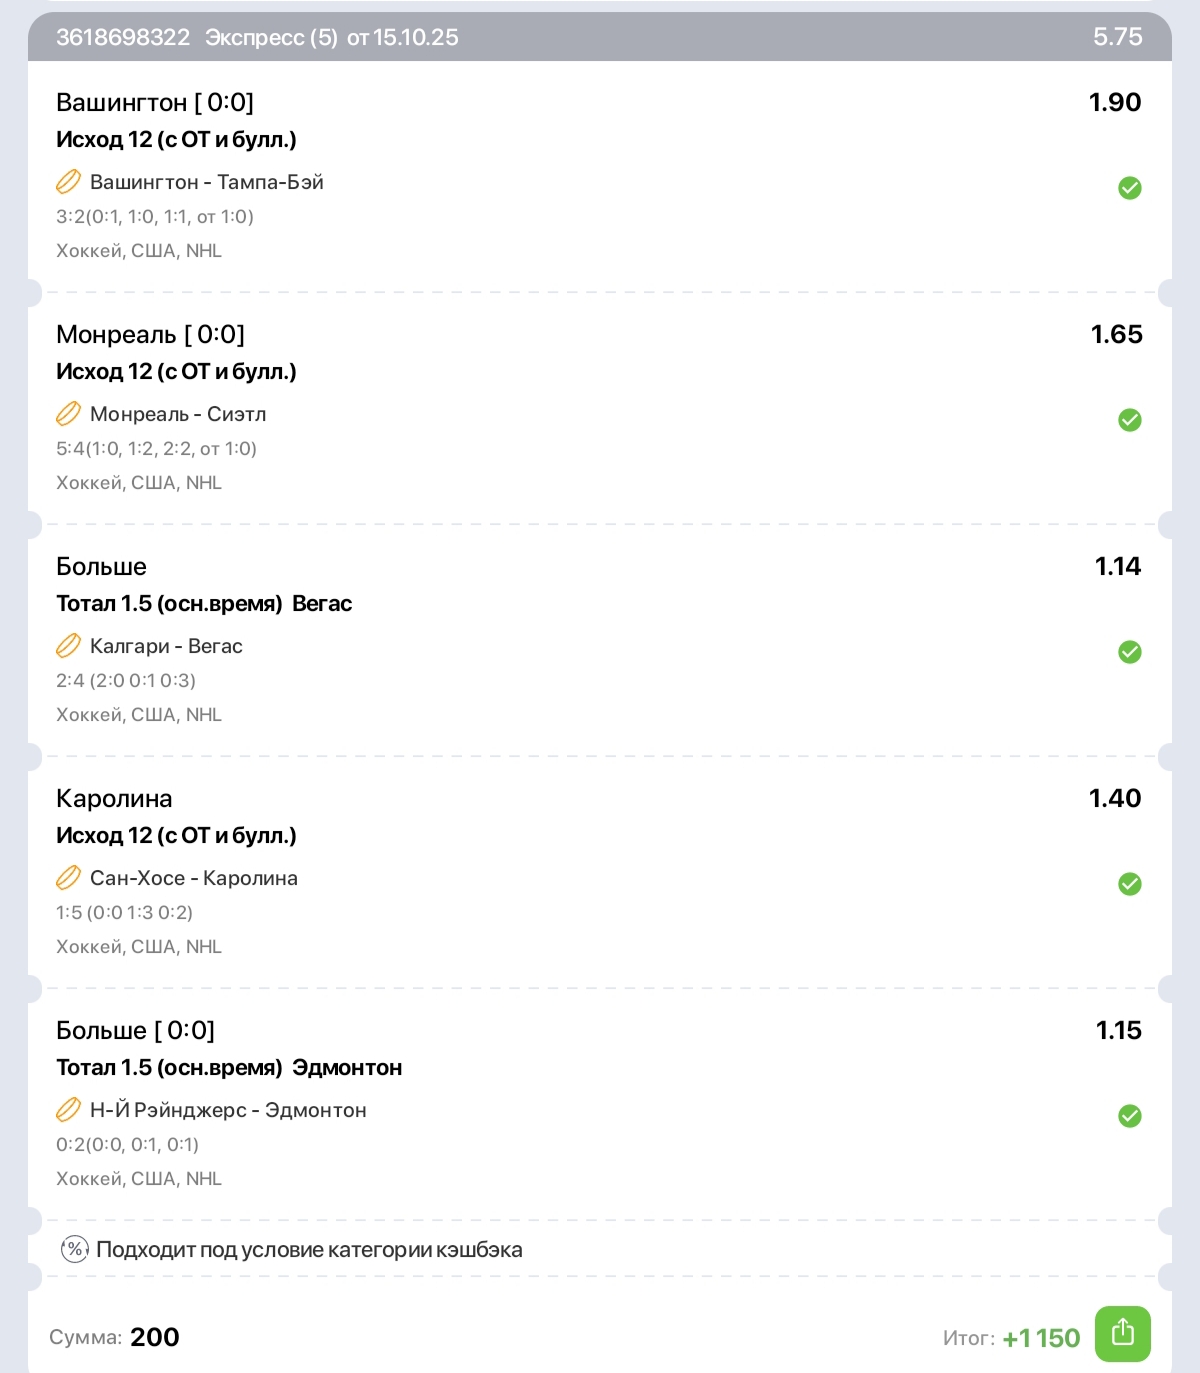This screenshot has width=1200, height=1373.
Task: Tap the green share button
Action: point(1122,1333)
